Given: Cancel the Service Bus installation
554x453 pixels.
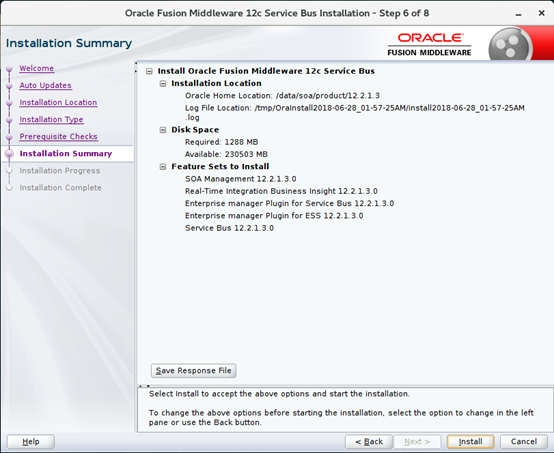Looking at the screenshot, I should tap(524, 442).
